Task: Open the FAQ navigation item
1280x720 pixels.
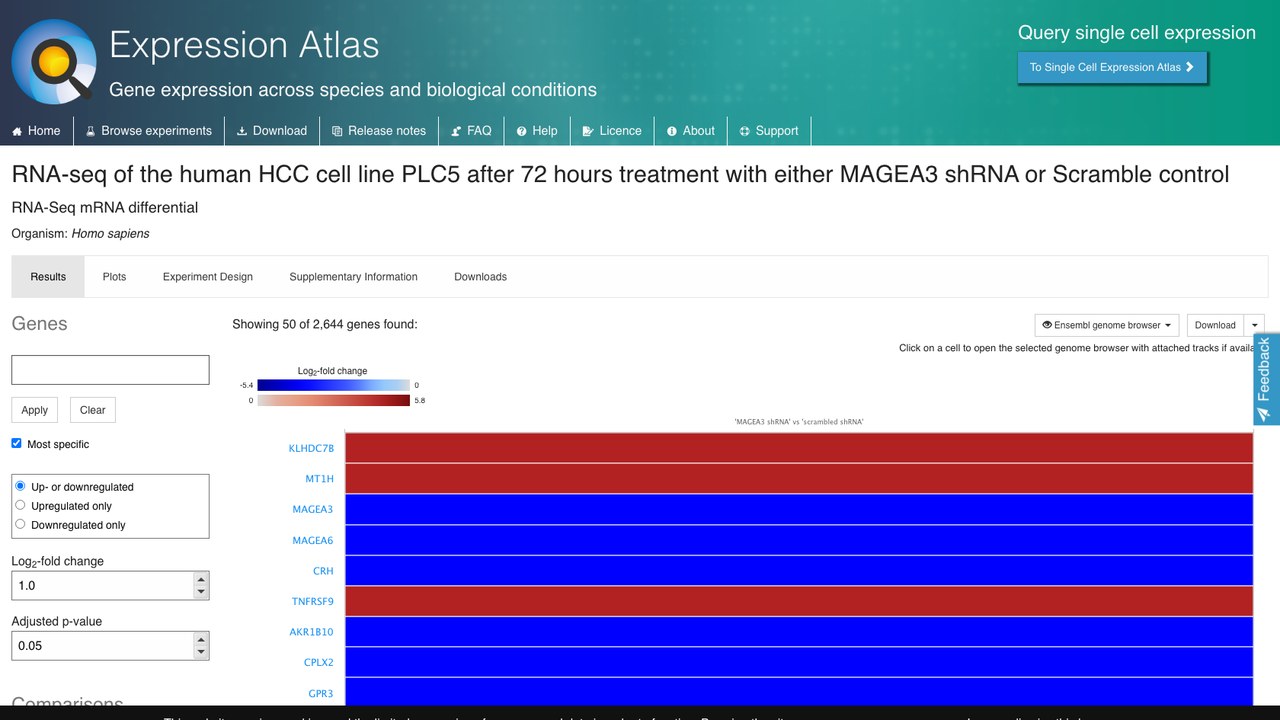Action: coord(471,131)
